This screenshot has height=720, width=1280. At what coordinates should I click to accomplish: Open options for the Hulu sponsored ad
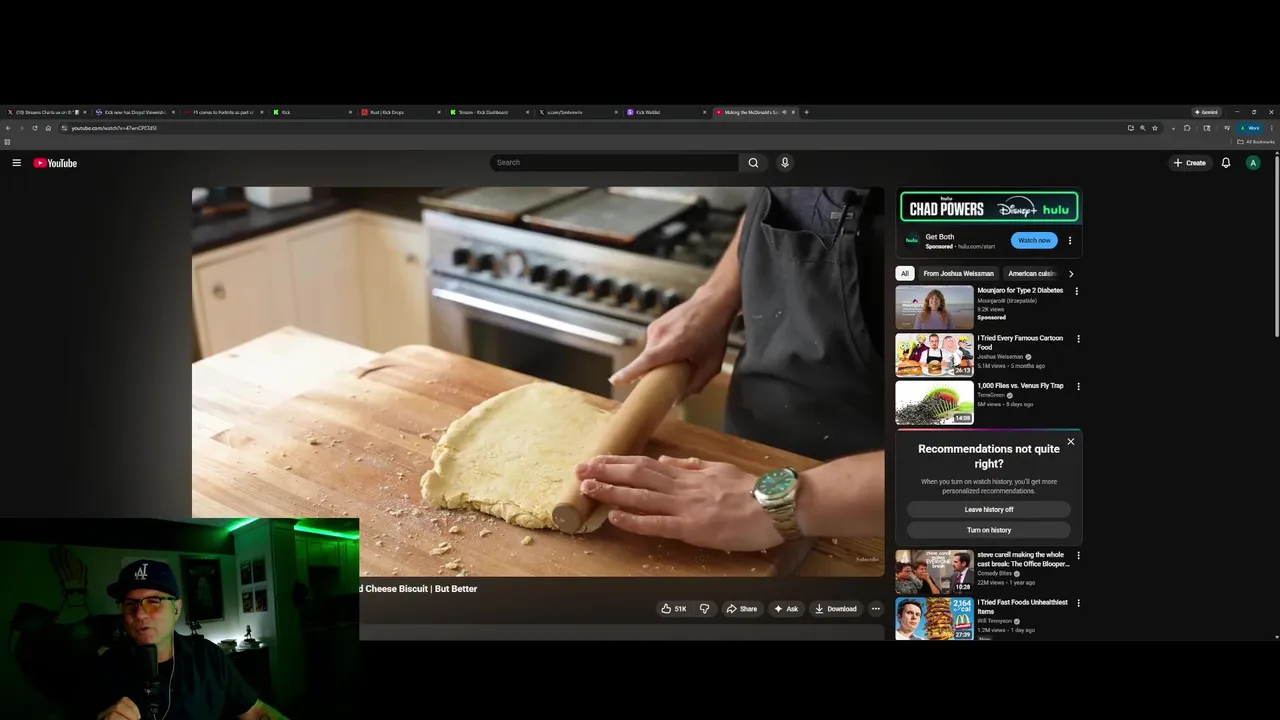(x=1070, y=241)
